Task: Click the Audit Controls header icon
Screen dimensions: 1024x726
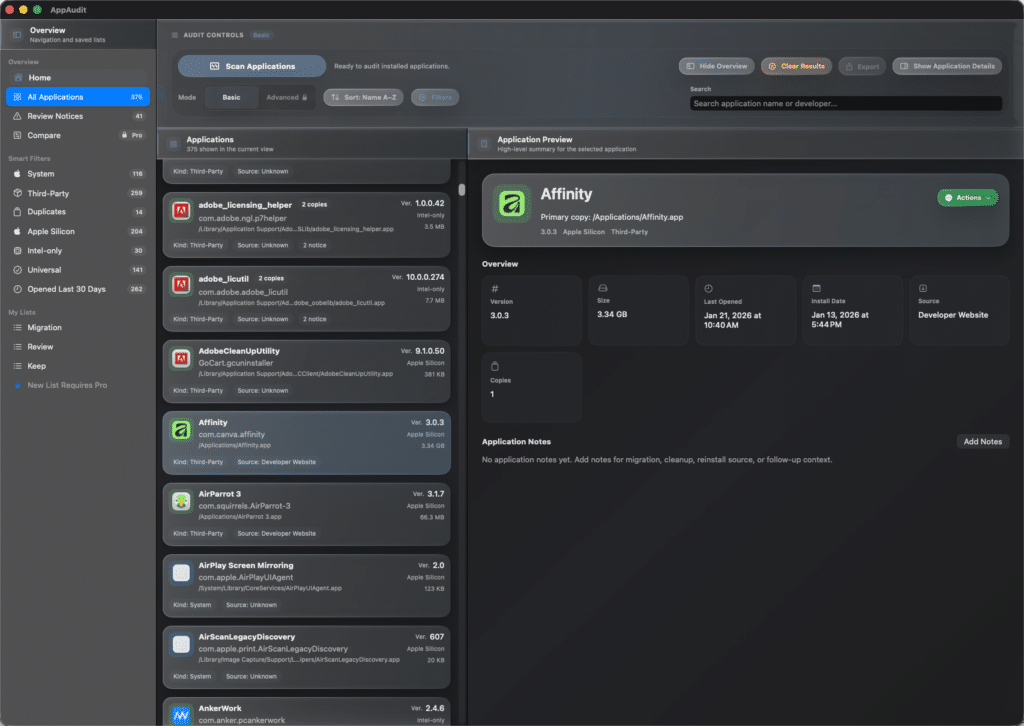Action: tap(174, 35)
